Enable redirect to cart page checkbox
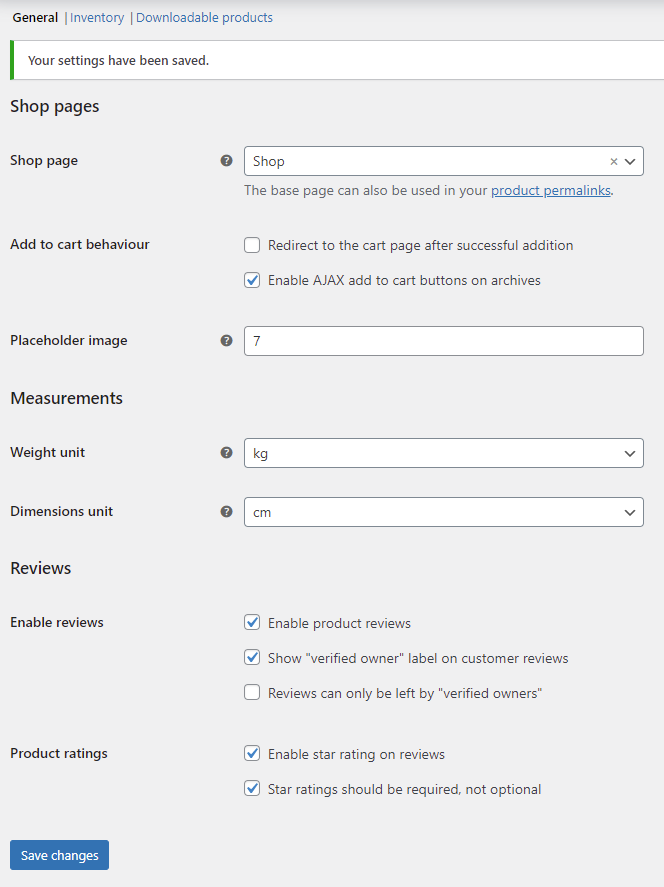This screenshot has width=664, height=887. [252, 245]
